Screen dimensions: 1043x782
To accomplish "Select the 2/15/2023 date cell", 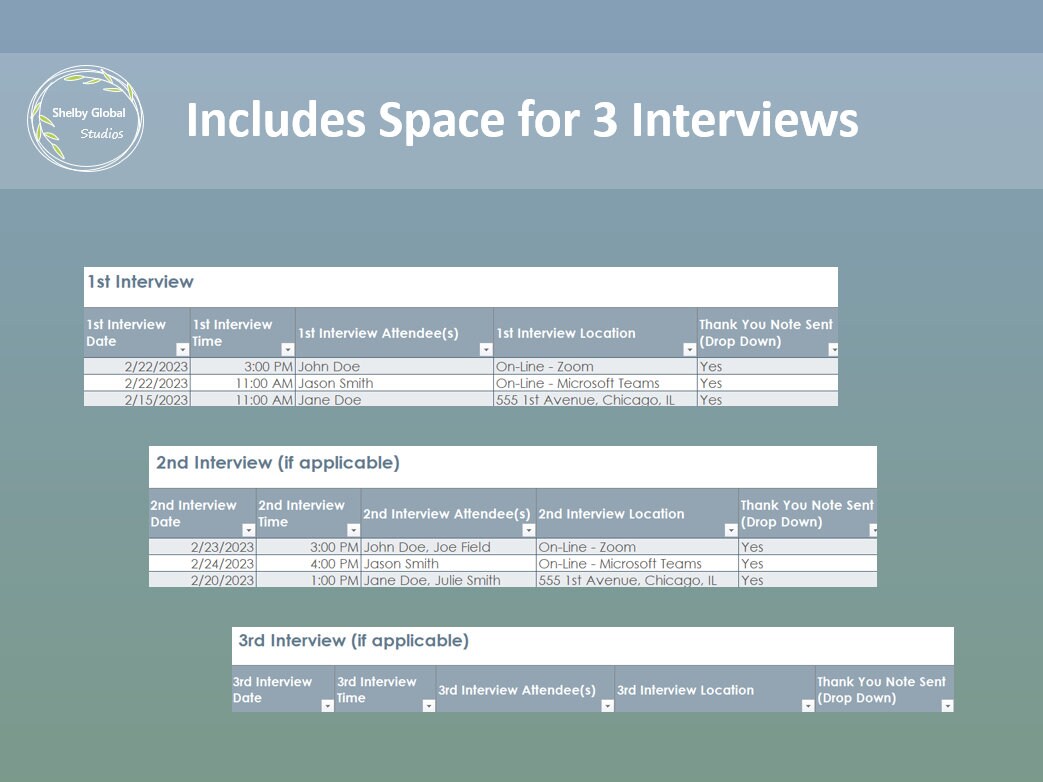I will 137,400.
